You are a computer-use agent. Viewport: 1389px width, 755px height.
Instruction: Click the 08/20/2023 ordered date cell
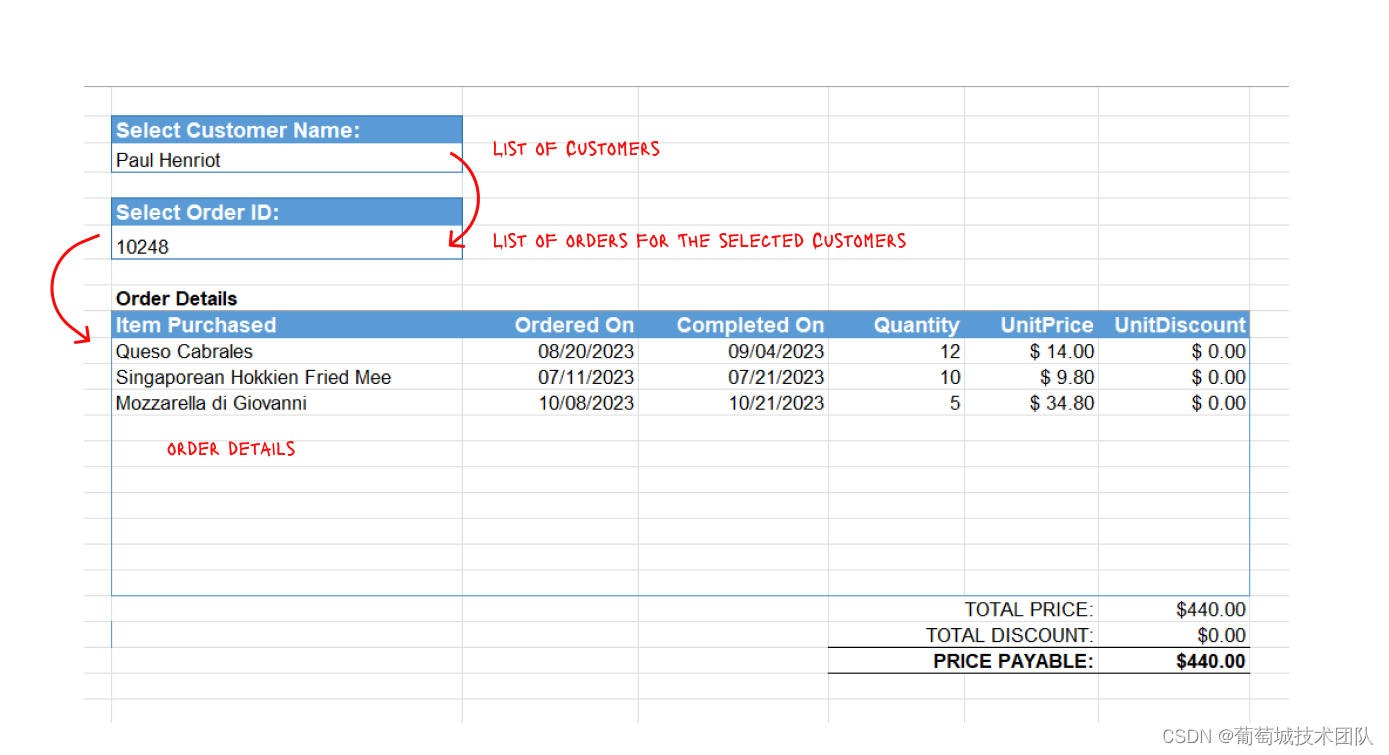[x=551, y=351]
